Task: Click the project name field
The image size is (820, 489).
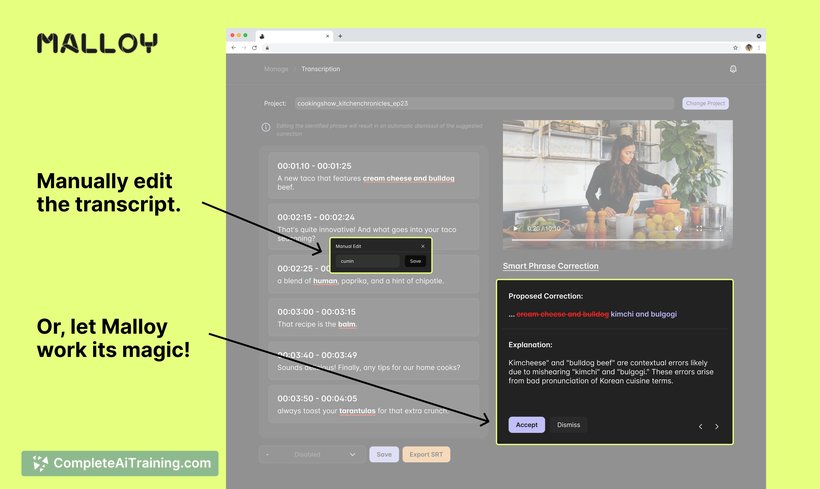Action: click(483, 104)
